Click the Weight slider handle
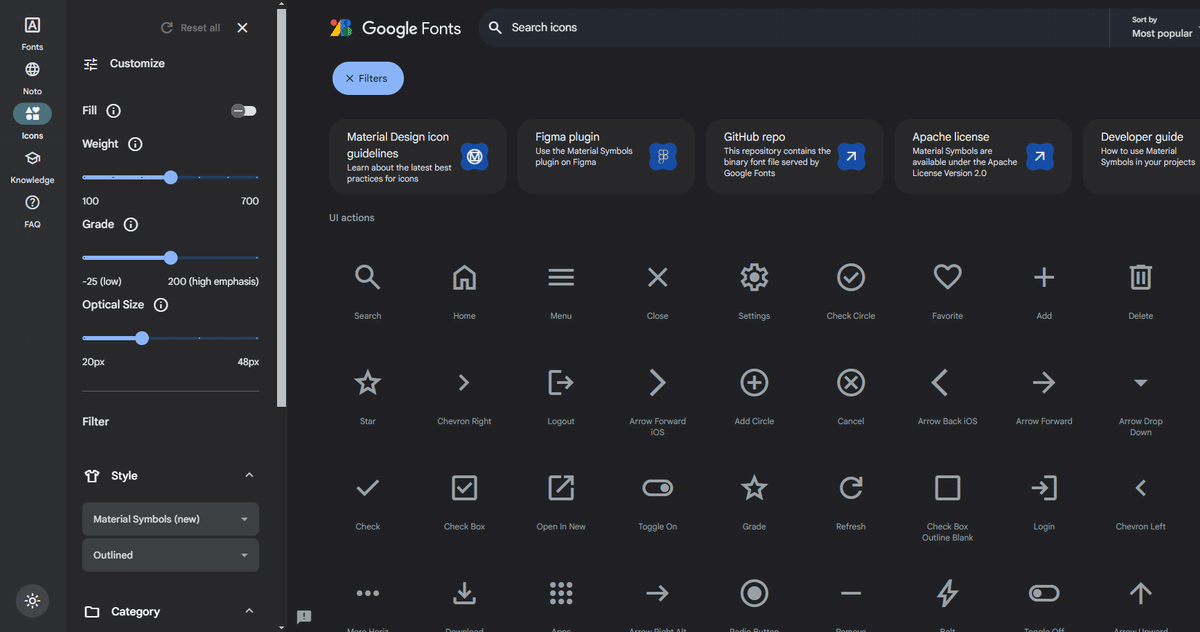Screen dimensions: 1200x632 tap(170, 177)
